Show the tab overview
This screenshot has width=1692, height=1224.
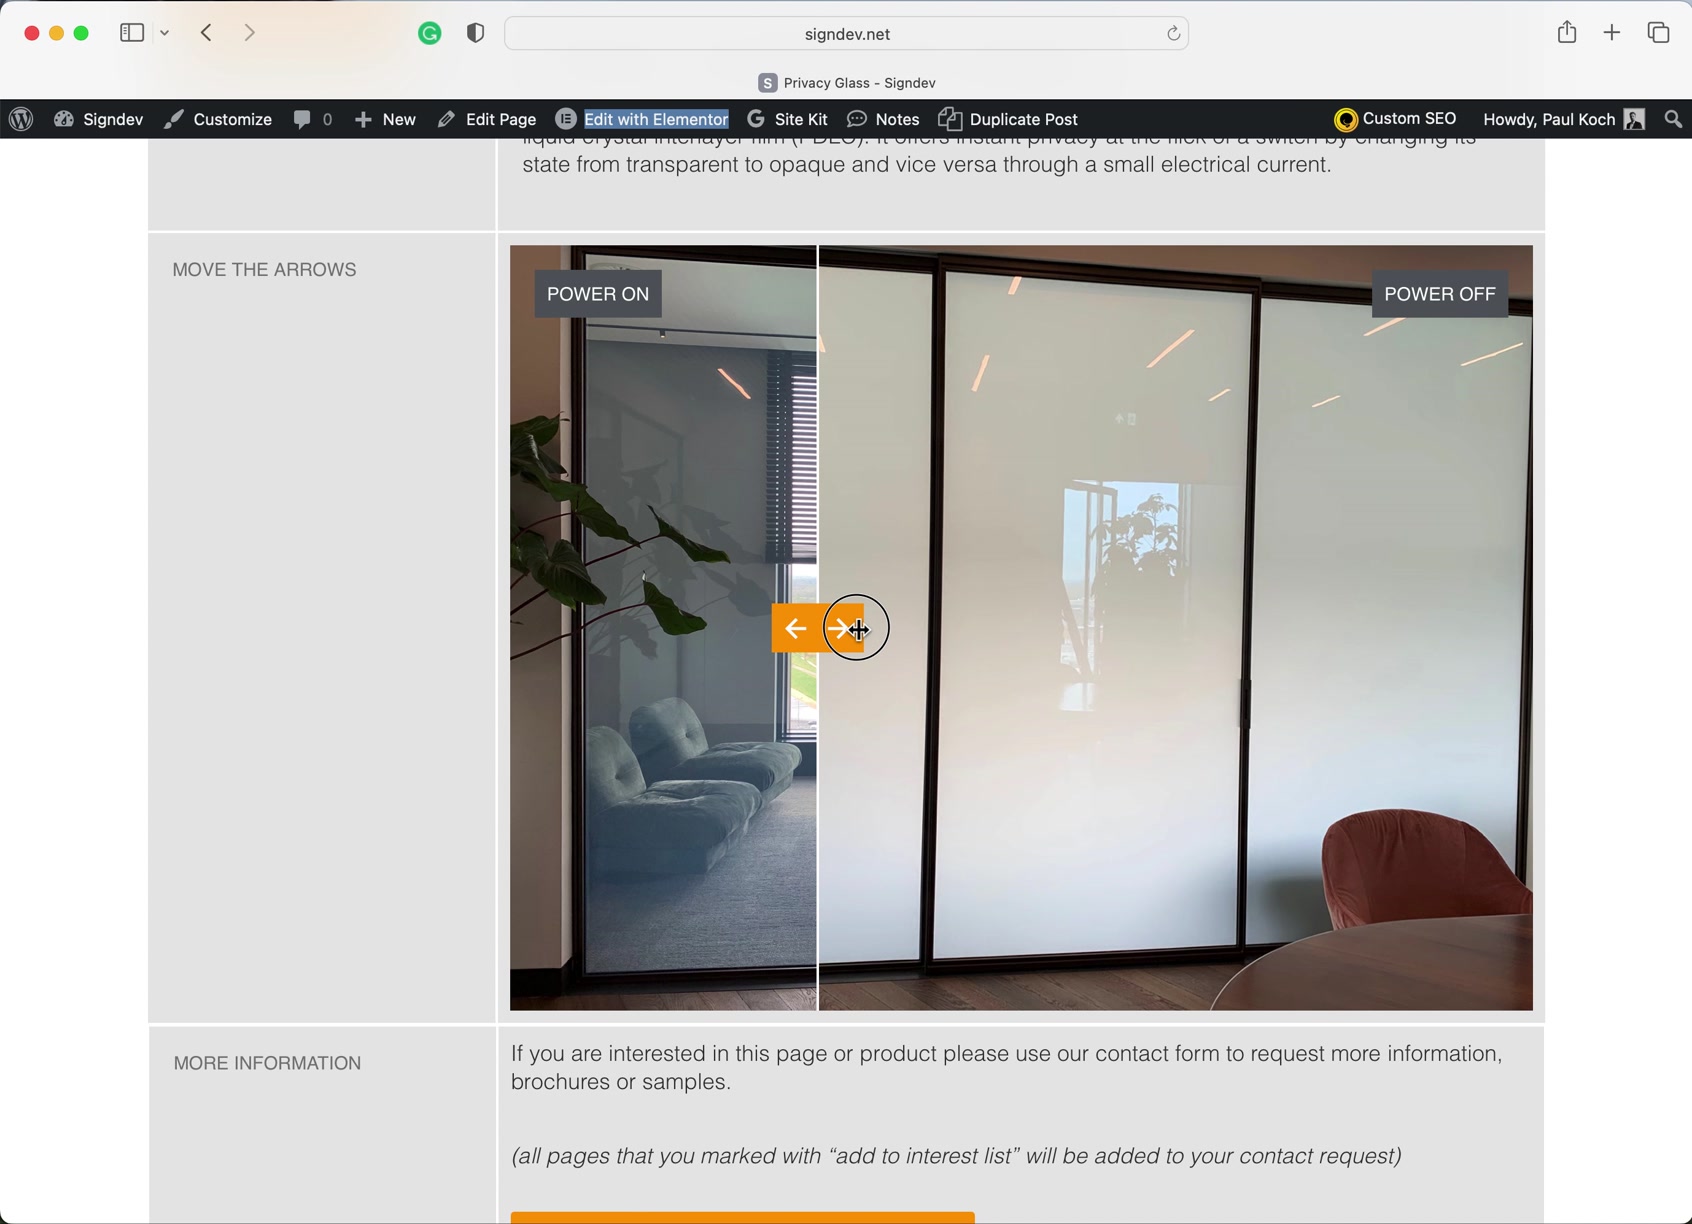(x=1659, y=33)
